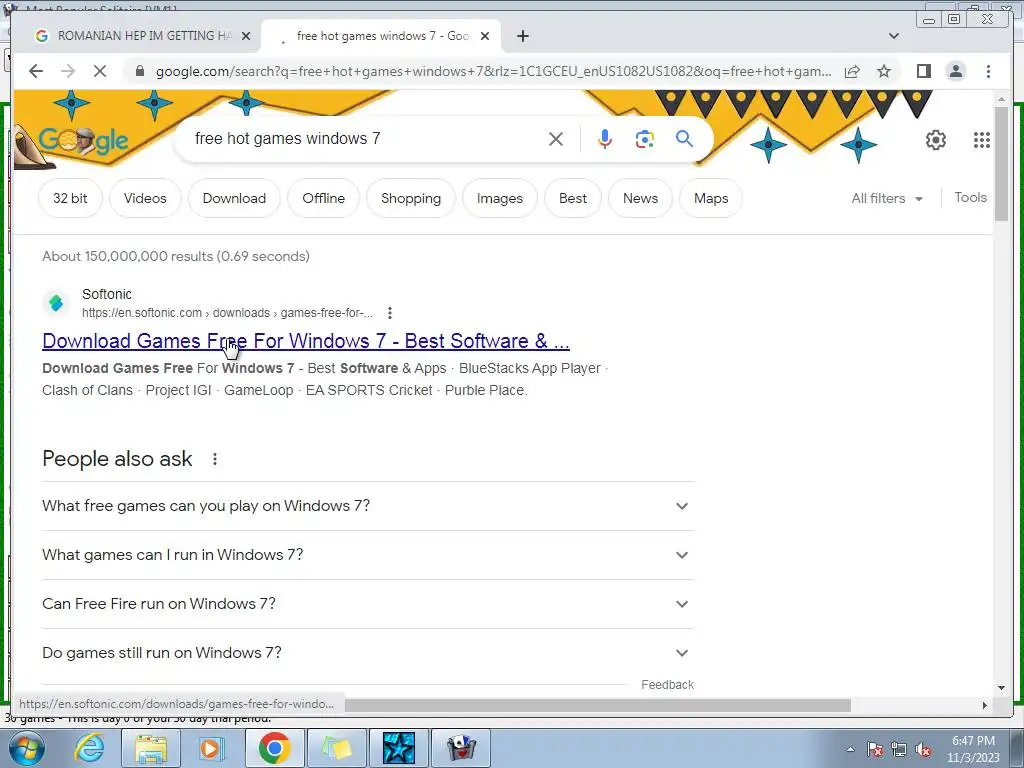1024x768 pixels.
Task: Open the tab search dropdown
Action: pyautogui.click(x=894, y=36)
